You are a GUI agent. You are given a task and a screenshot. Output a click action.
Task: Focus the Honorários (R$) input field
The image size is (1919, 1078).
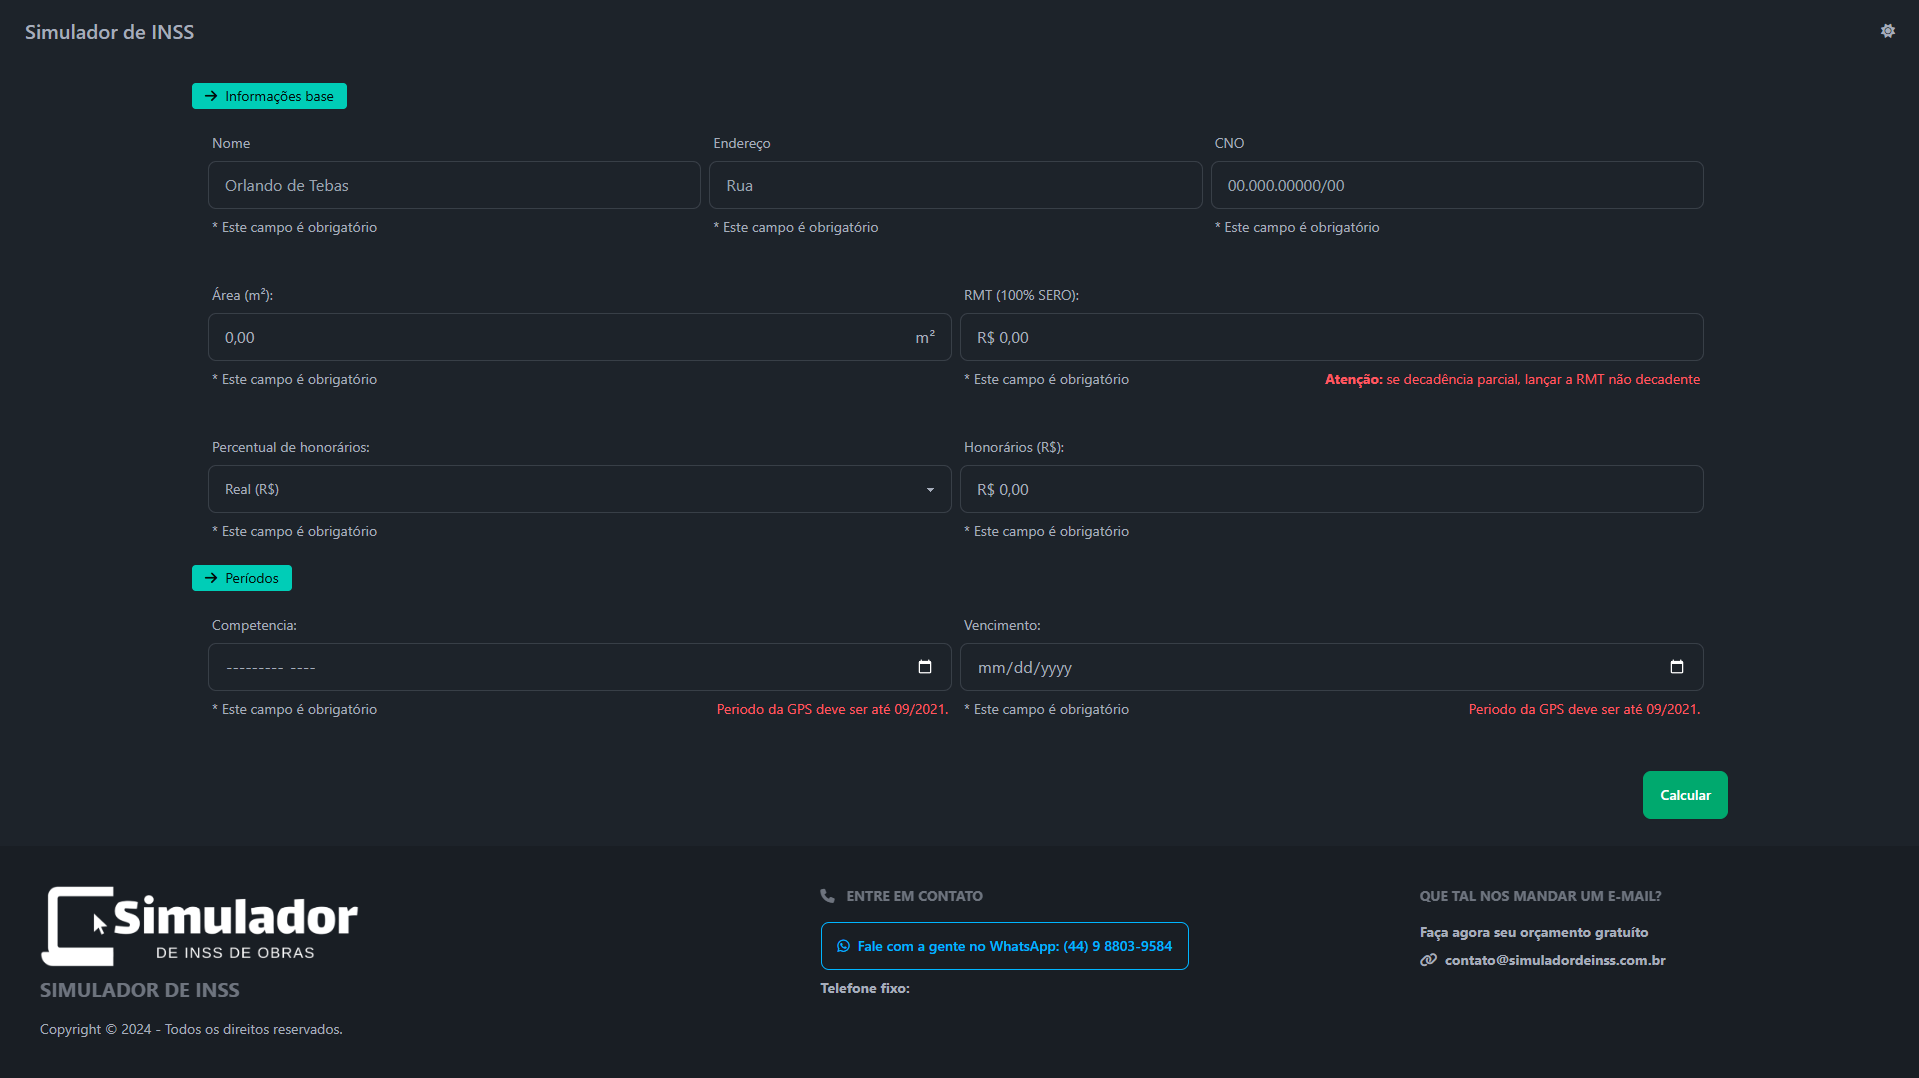click(x=1332, y=489)
